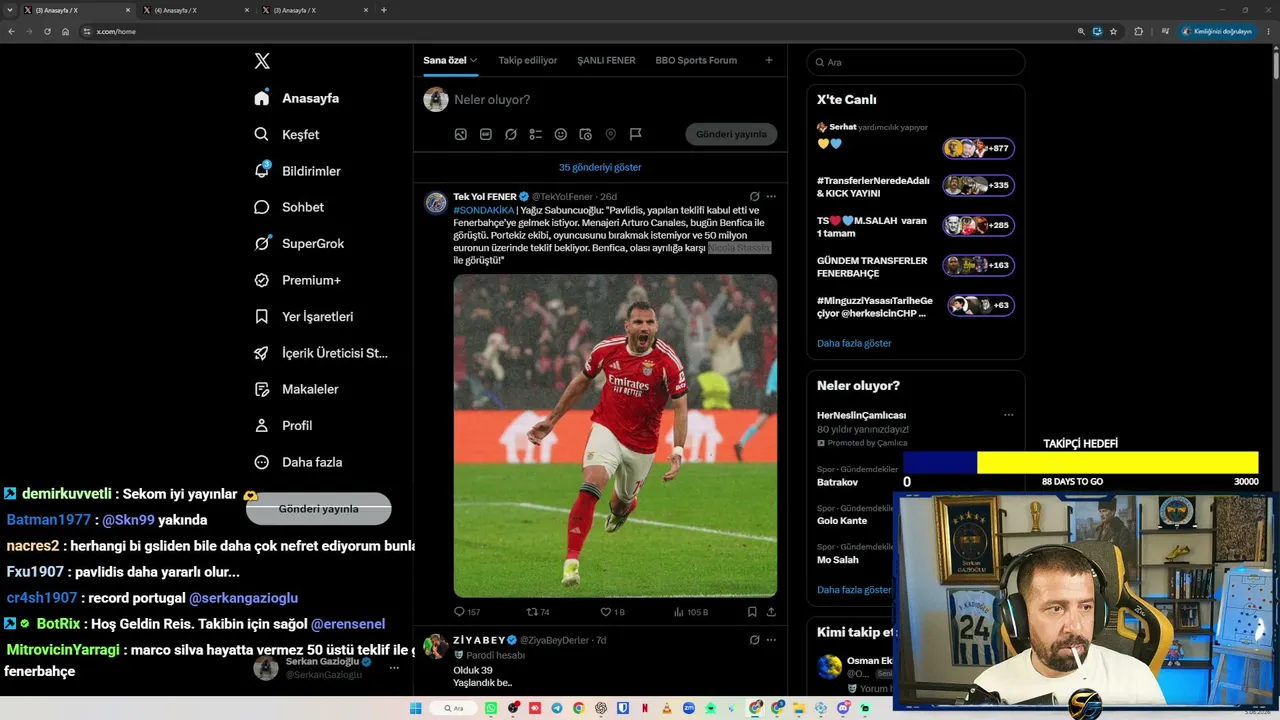The width and height of the screenshot is (1280, 720).
Task: Add a new timeline tab with plus
Action: click(x=769, y=60)
